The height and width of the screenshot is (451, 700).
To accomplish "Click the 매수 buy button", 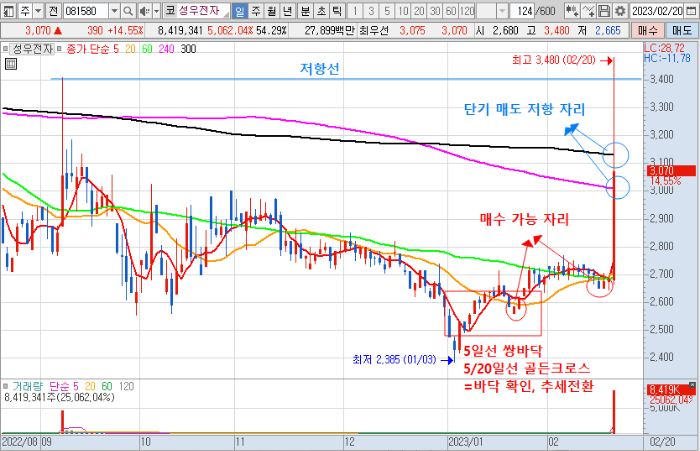I will pos(648,30).
